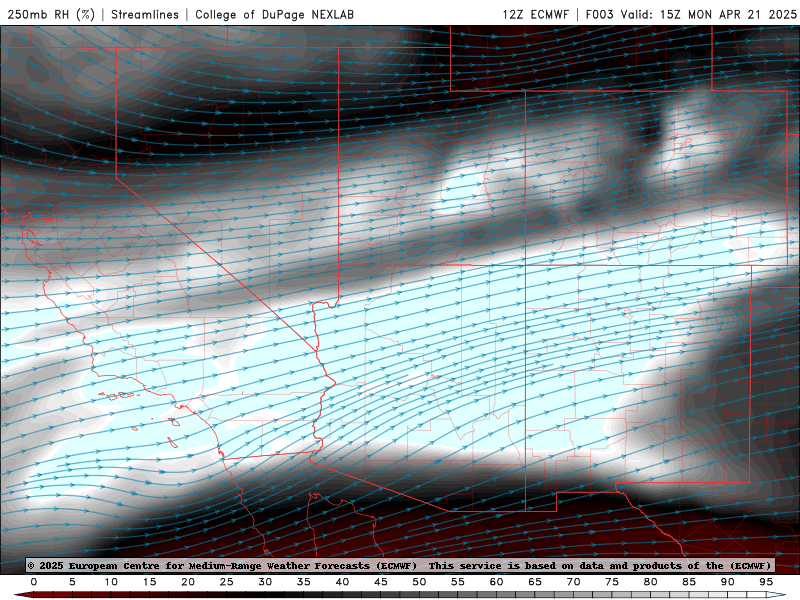Click the "95" value on color scale
800x600 pixels.
coord(766,582)
